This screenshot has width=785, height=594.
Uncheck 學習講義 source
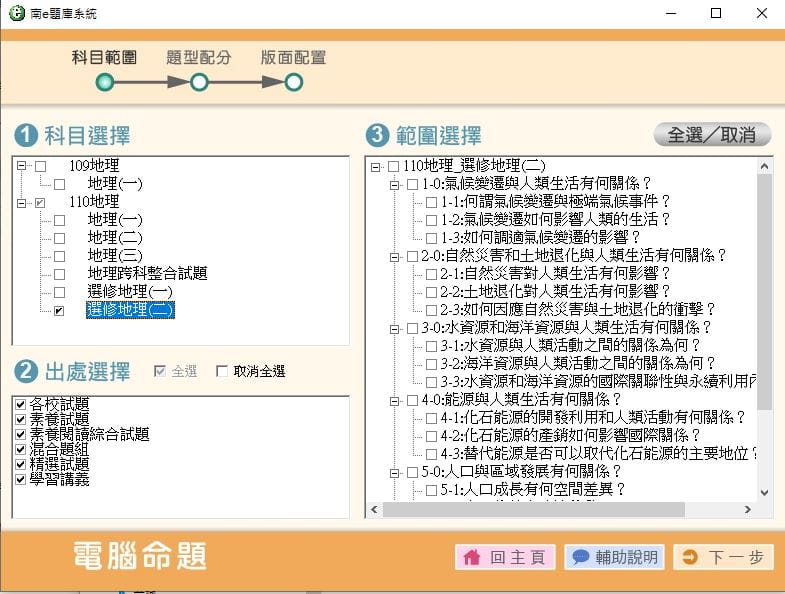point(21,479)
